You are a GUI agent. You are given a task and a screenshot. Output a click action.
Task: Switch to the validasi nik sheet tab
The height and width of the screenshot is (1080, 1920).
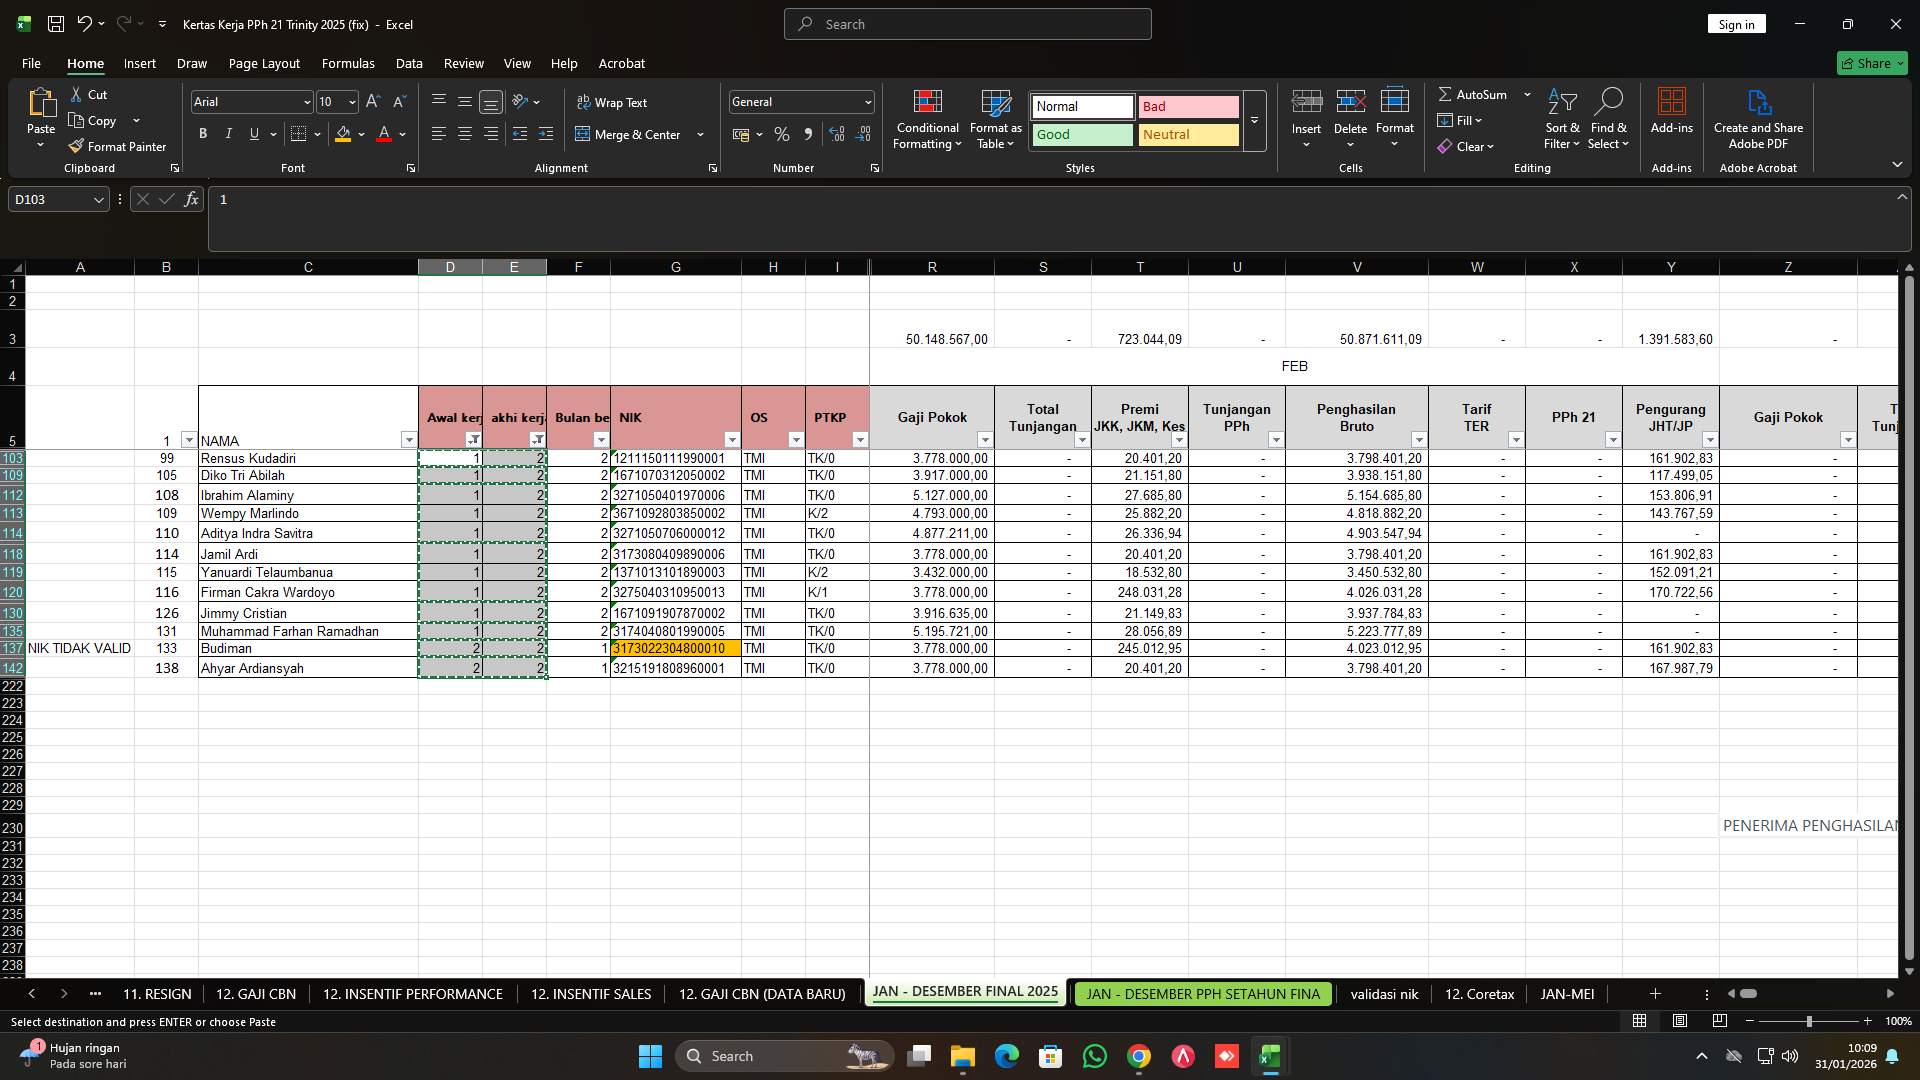pyautogui.click(x=1384, y=994)
